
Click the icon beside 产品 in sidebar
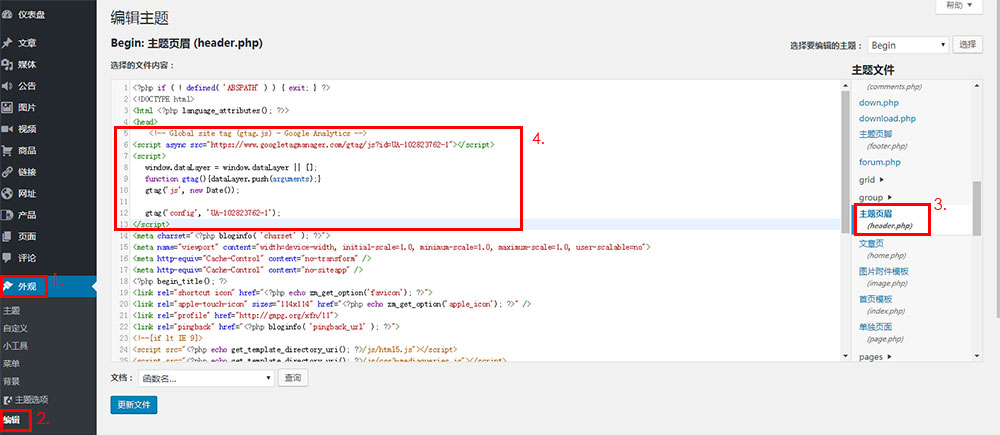(8, 216)
